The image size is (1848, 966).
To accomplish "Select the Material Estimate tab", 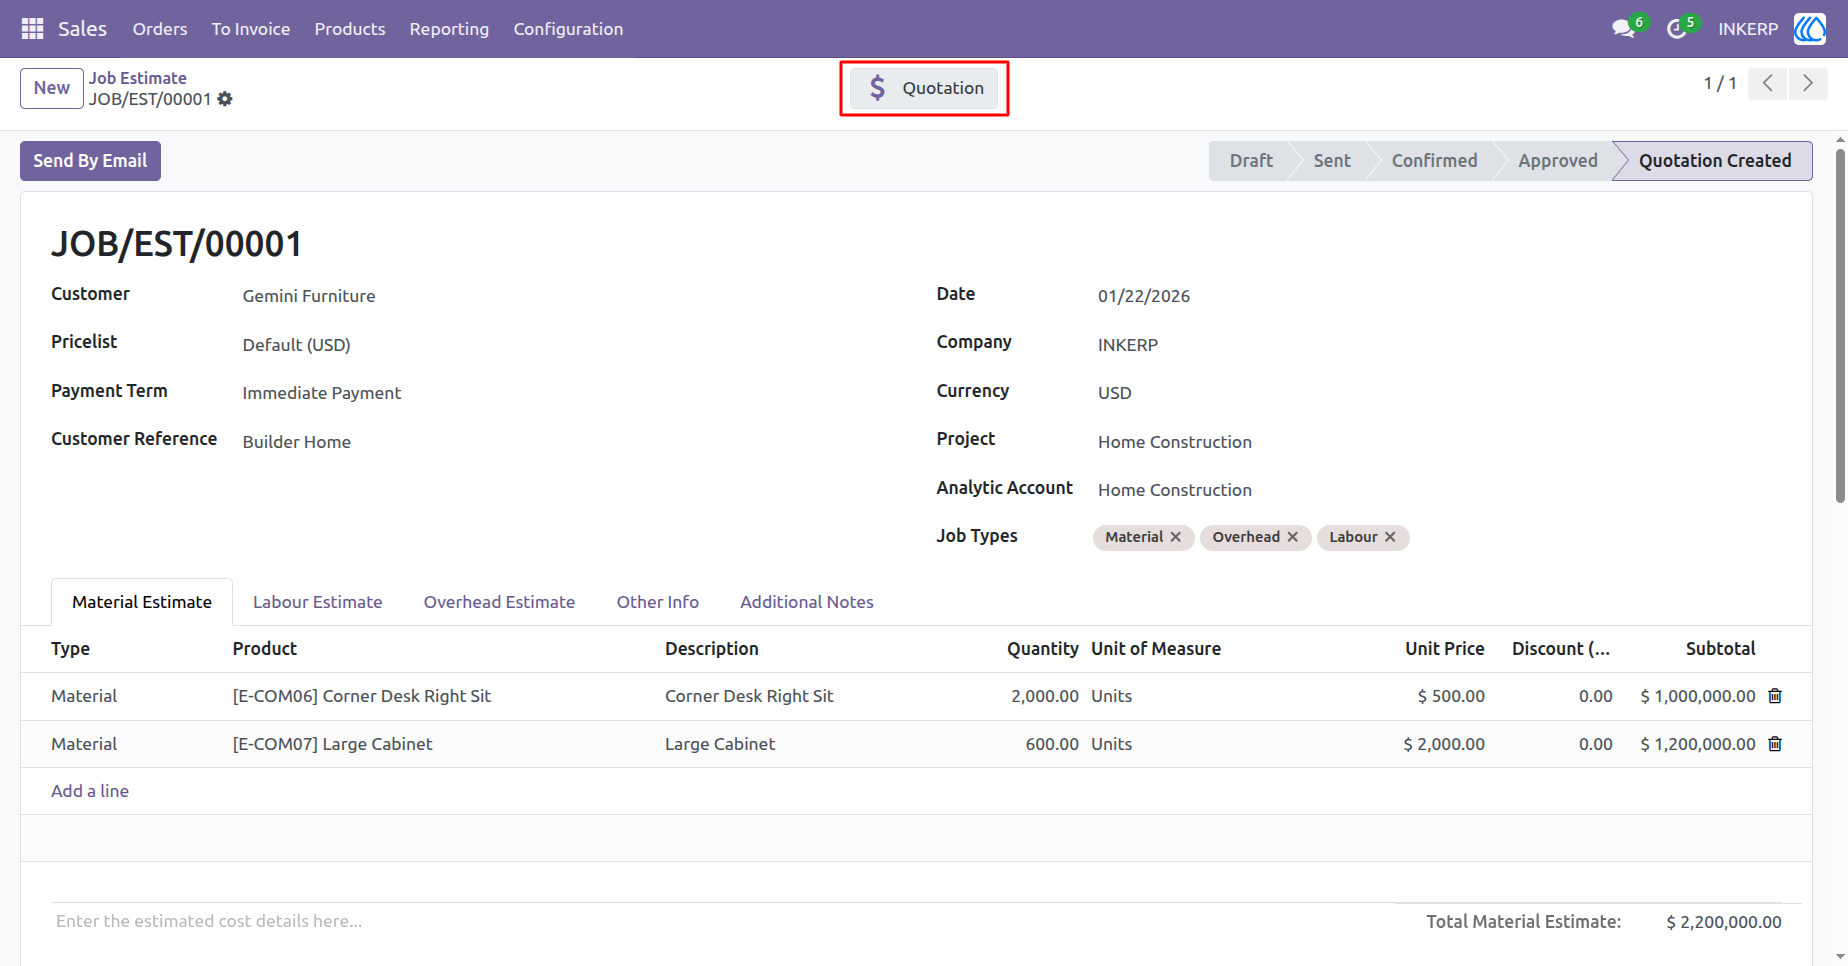I will pos(142,602).
